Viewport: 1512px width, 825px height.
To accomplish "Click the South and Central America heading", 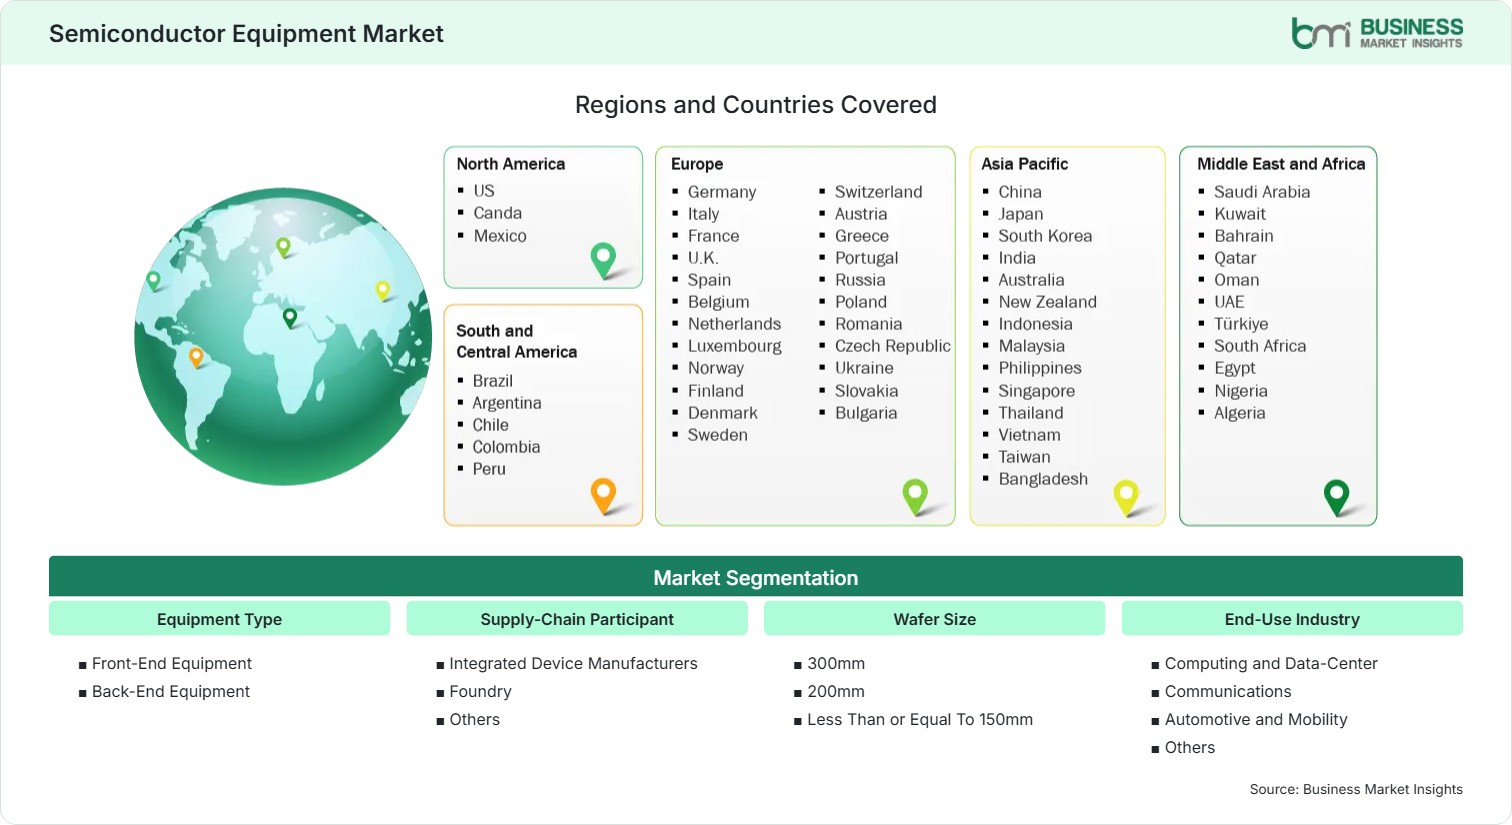I will tap(517, 341).
